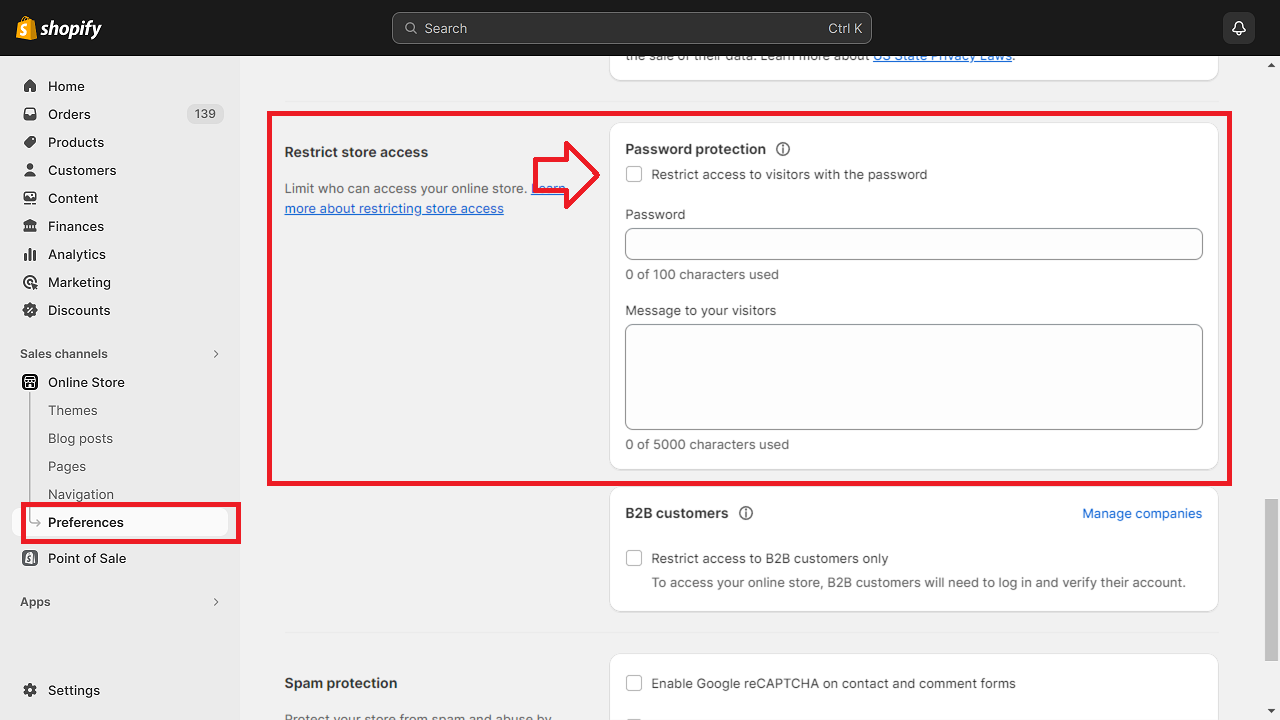Open the notifications bell
1280x720 pixels.
pos(1238,27)
